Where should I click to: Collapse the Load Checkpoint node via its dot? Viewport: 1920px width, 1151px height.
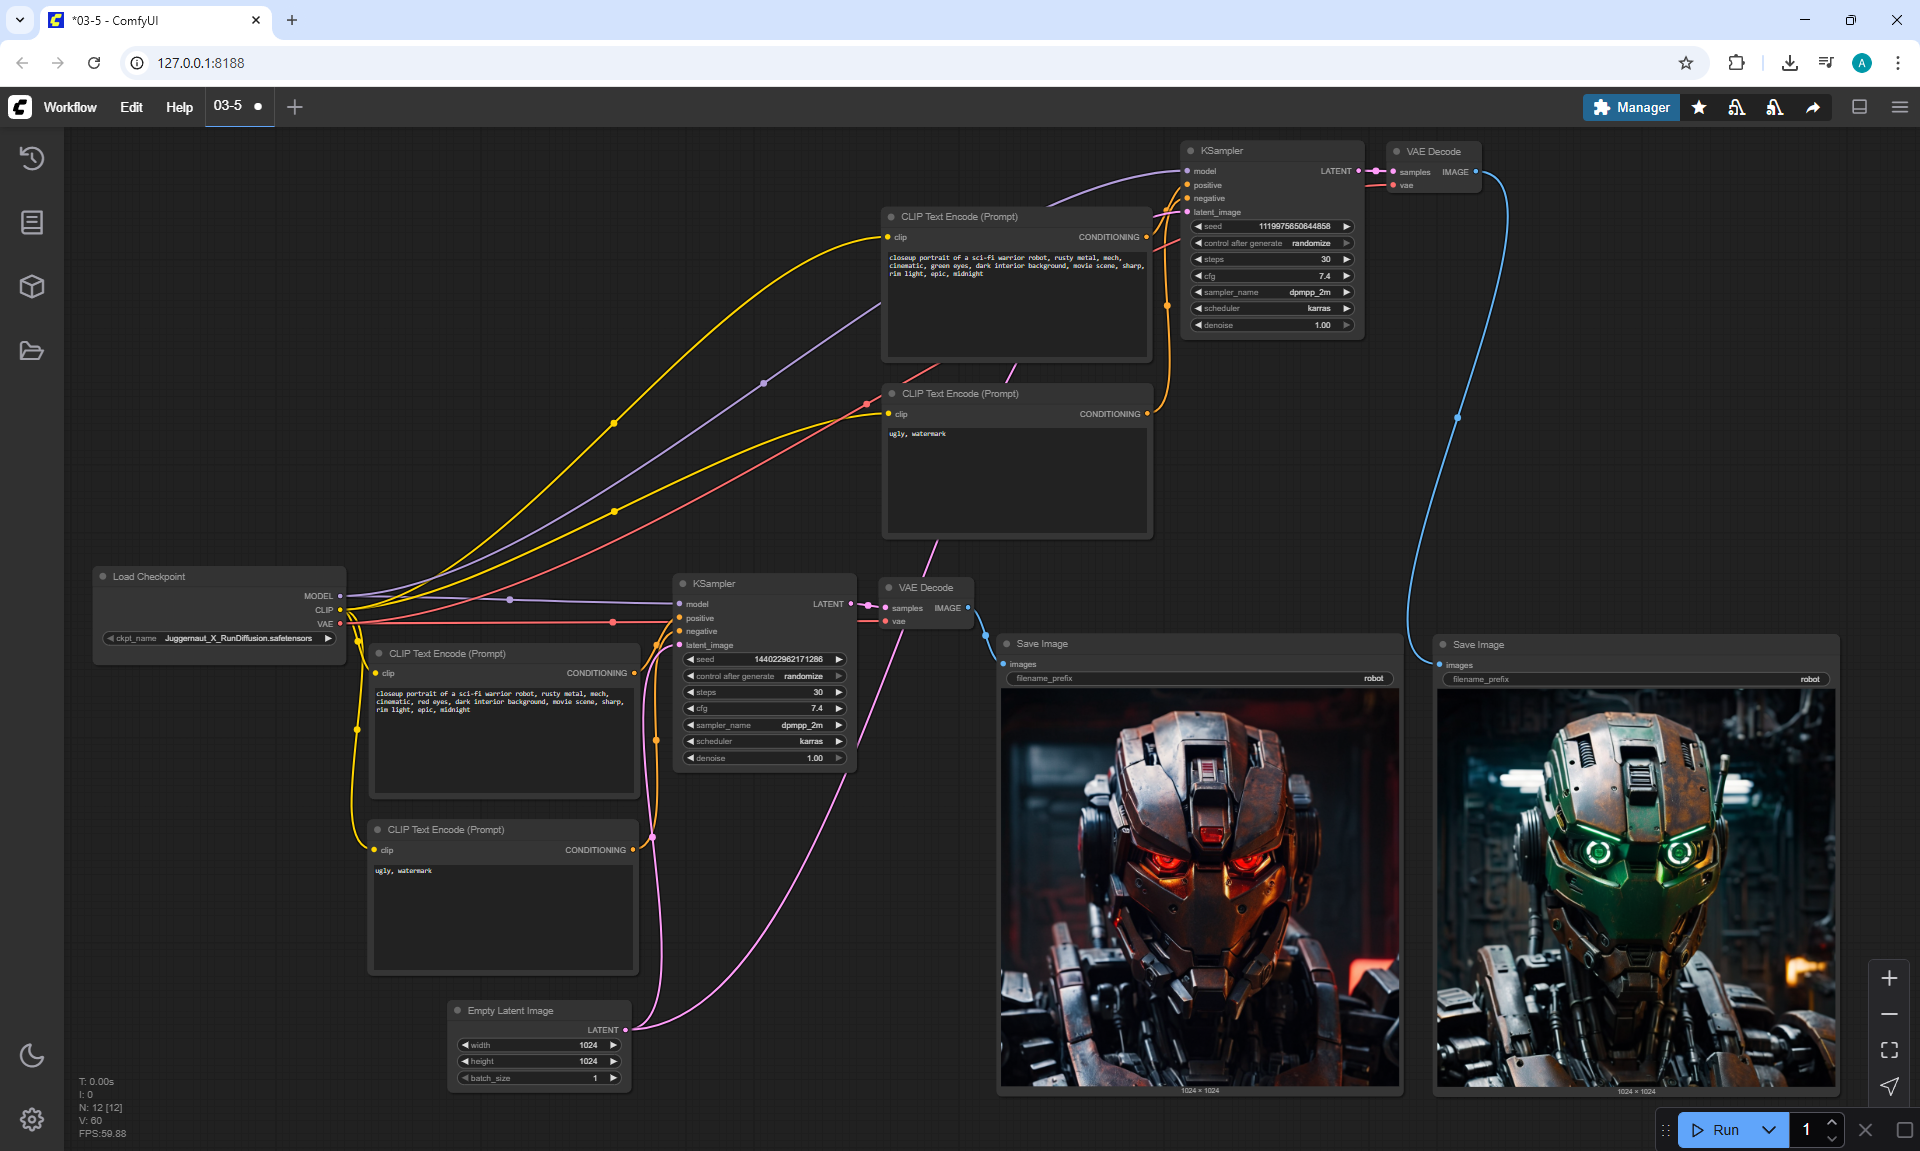103,577
